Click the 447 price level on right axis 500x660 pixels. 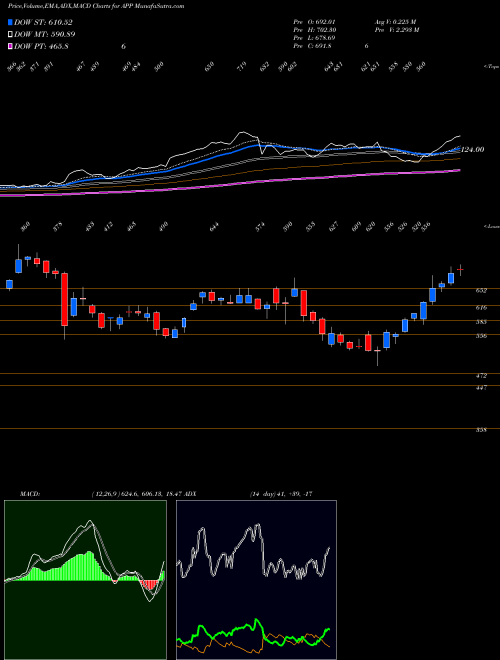[x=481, y=388]
